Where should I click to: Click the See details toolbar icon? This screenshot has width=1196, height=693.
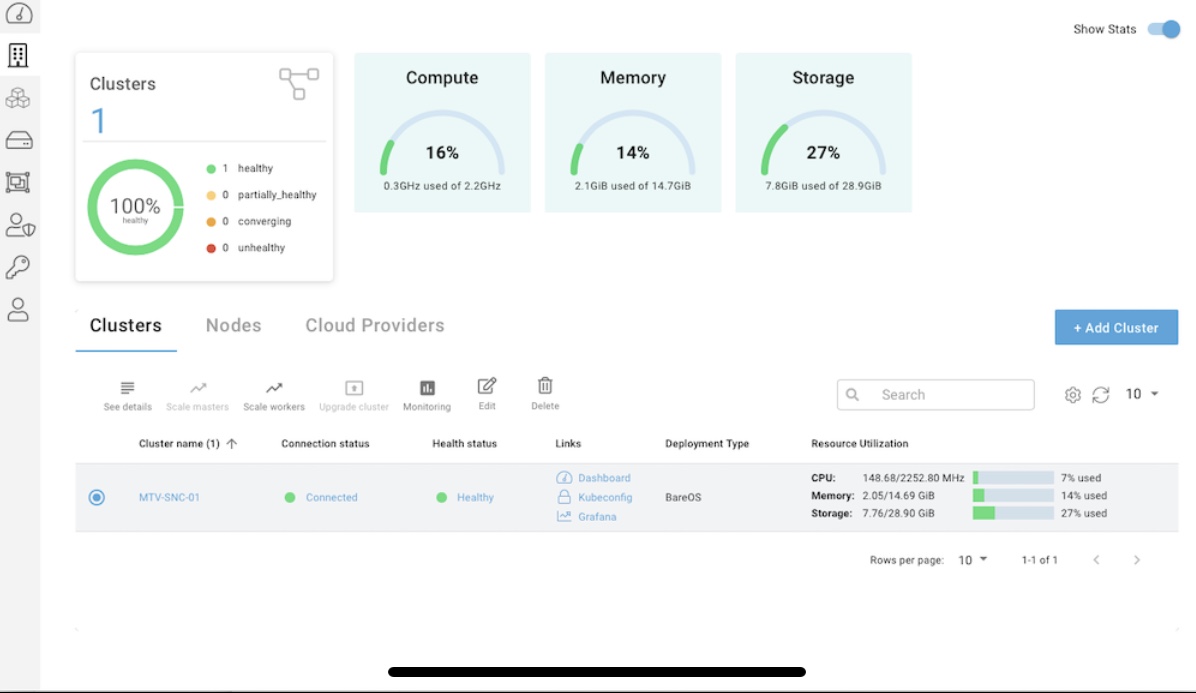tap(127, 388)
